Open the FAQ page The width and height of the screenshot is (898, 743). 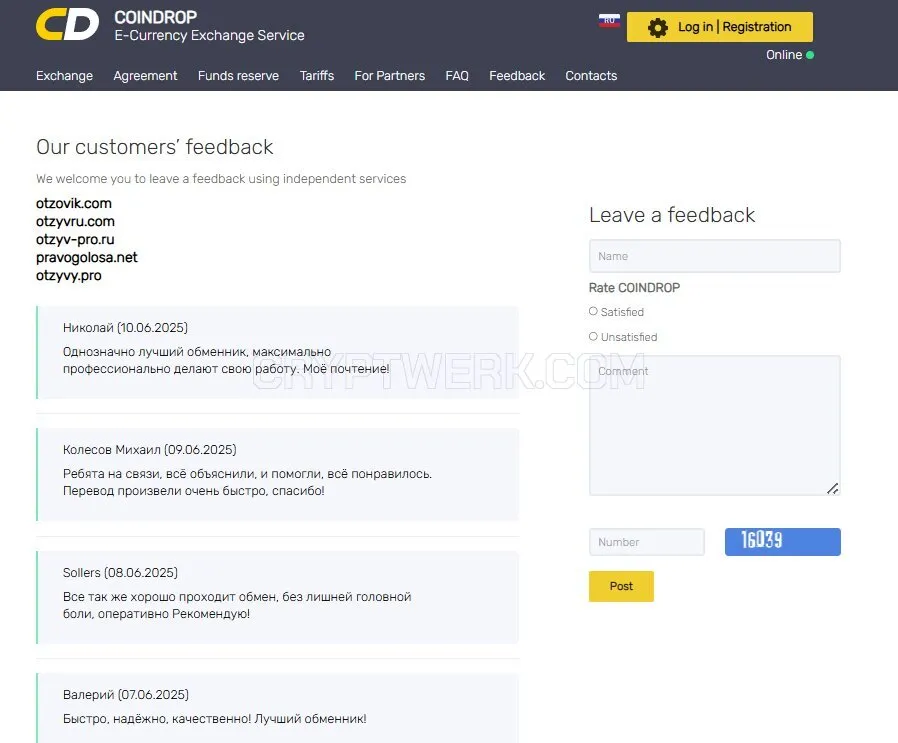pyautogui.click(x=457, y=76)
